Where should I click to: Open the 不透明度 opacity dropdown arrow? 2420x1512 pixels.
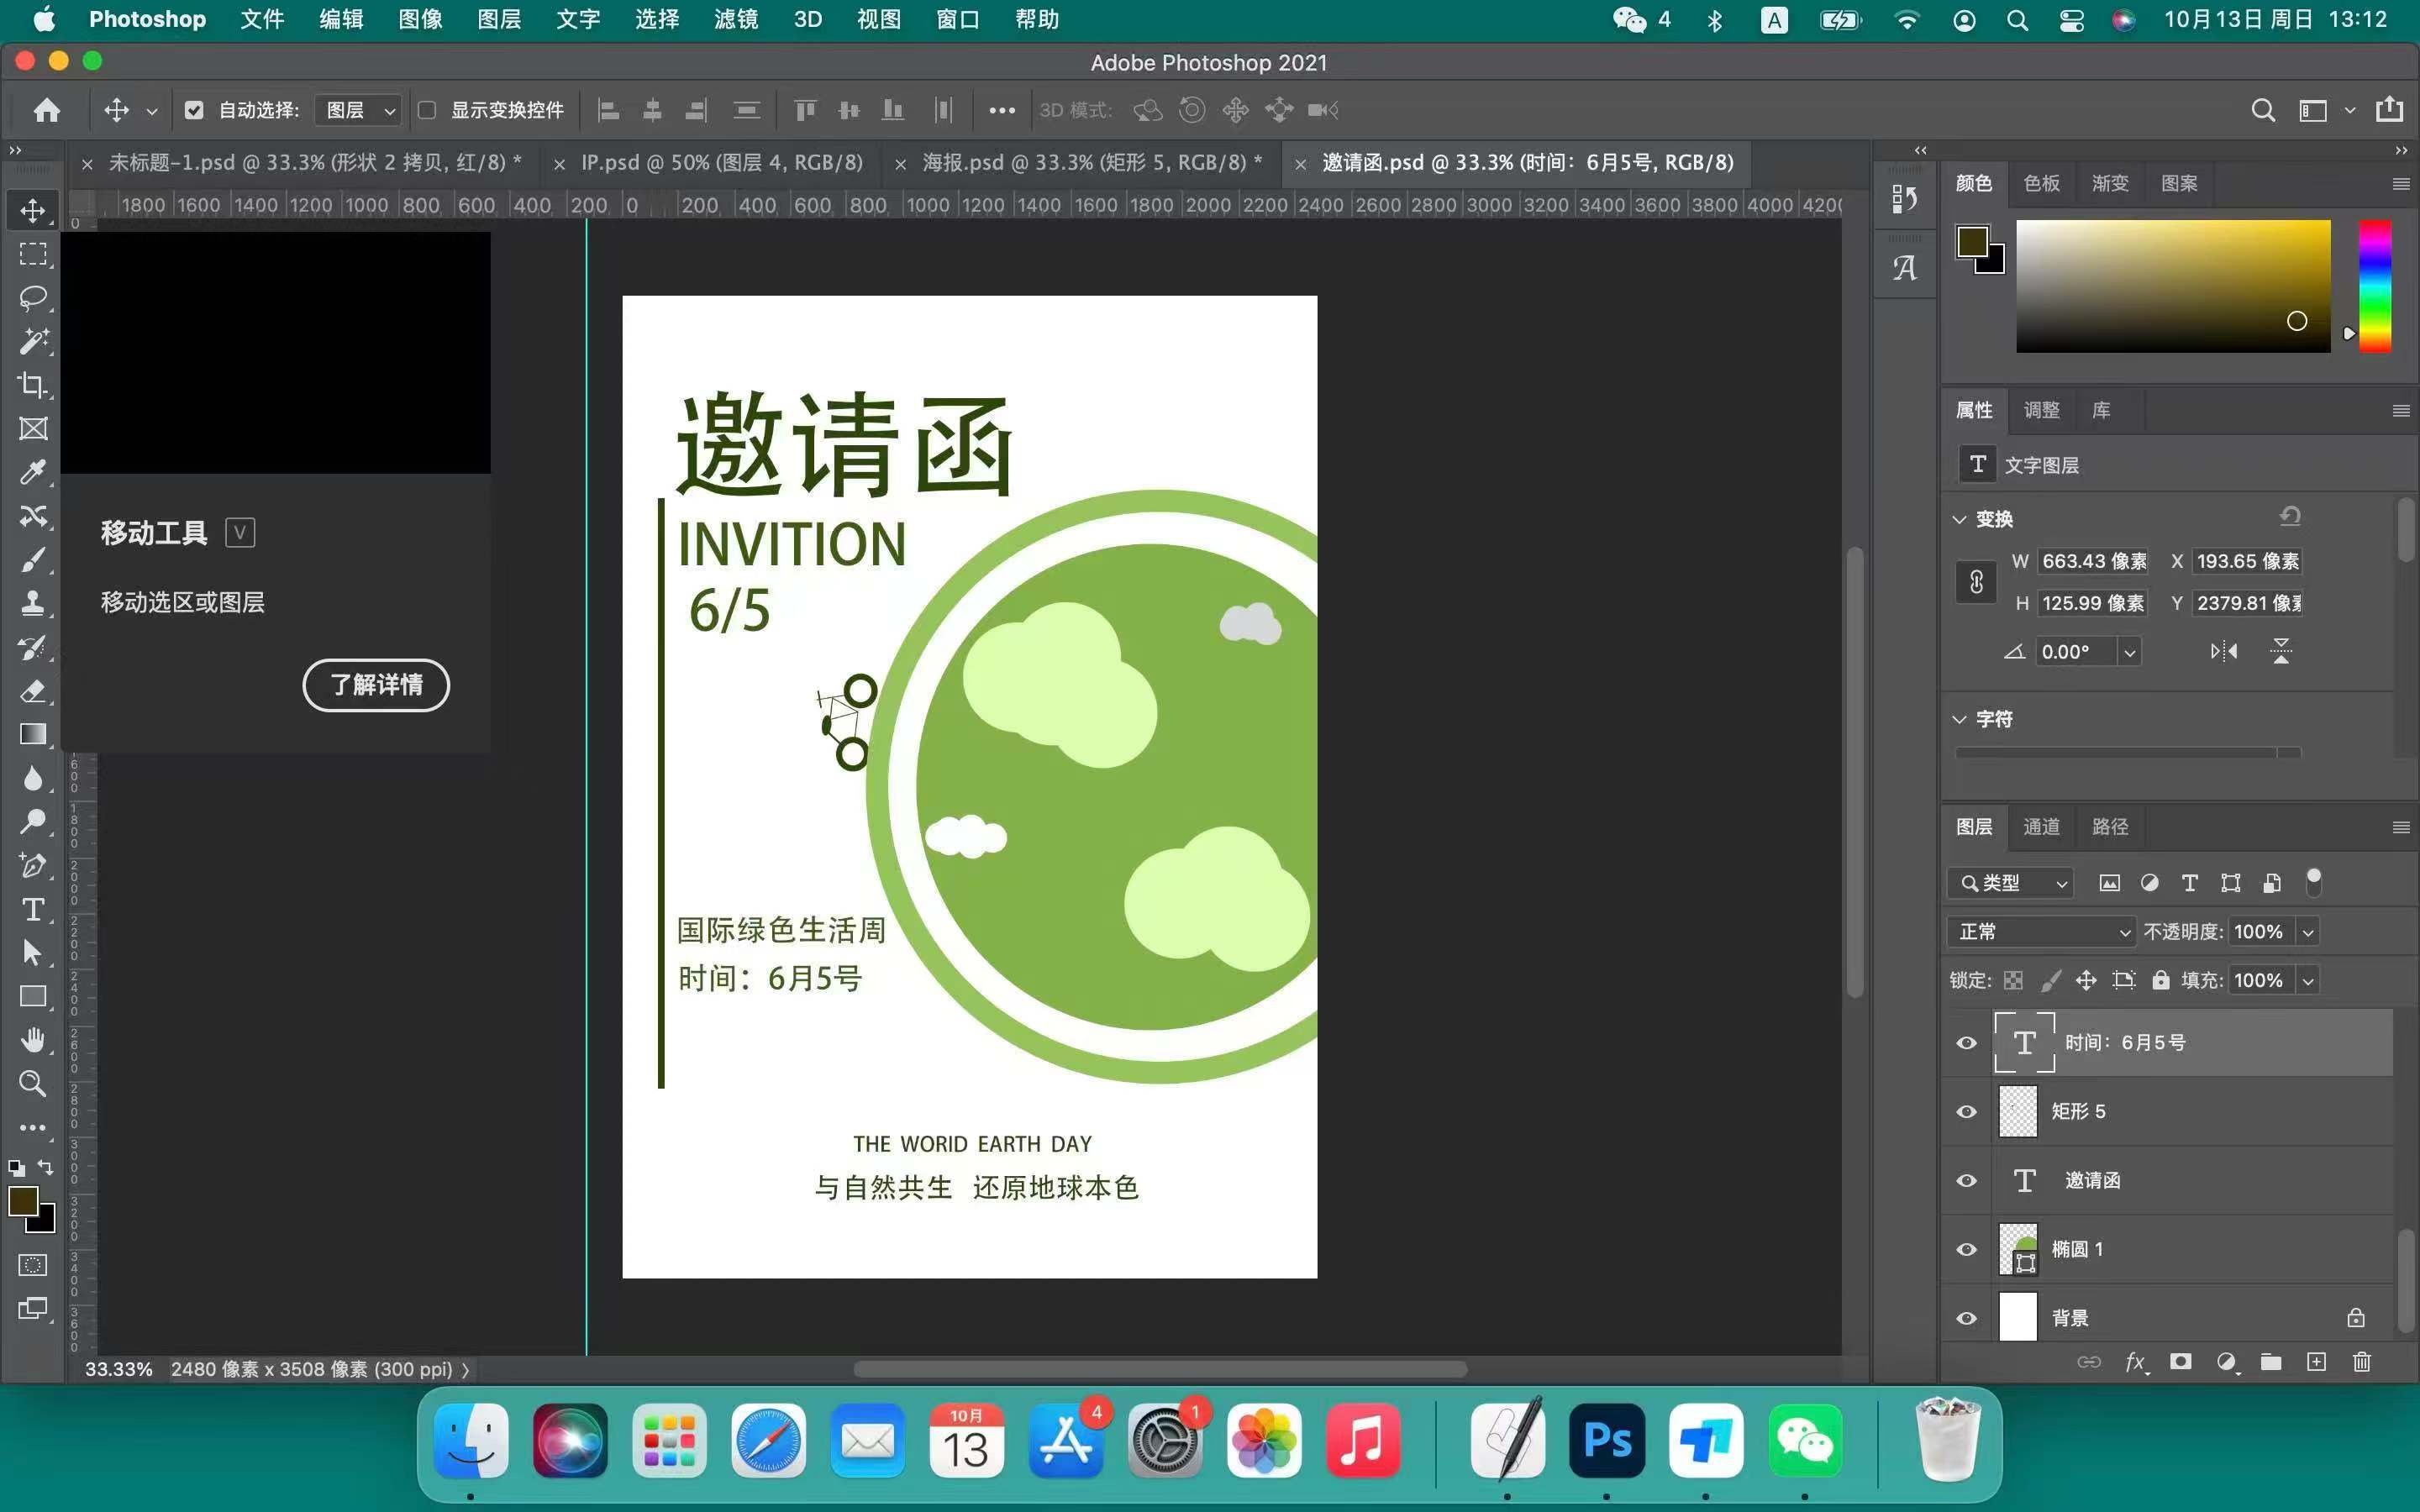click(2308, 932)
